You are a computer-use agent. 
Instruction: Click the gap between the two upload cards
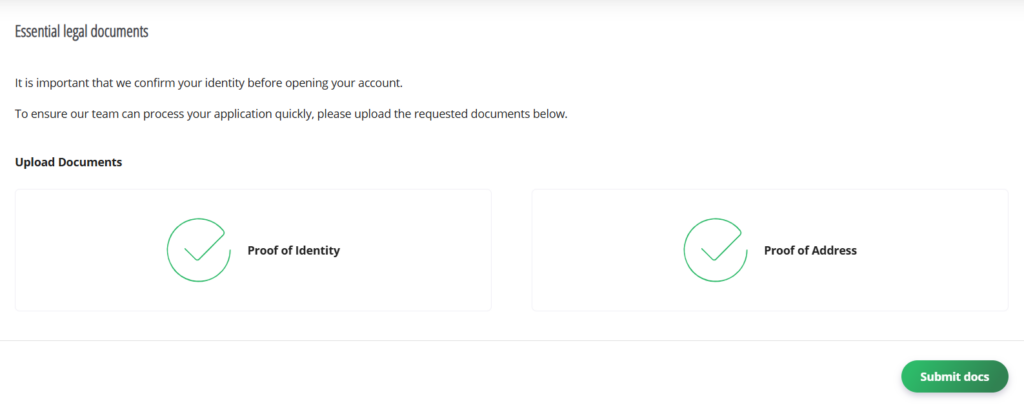tap(511, 250)
